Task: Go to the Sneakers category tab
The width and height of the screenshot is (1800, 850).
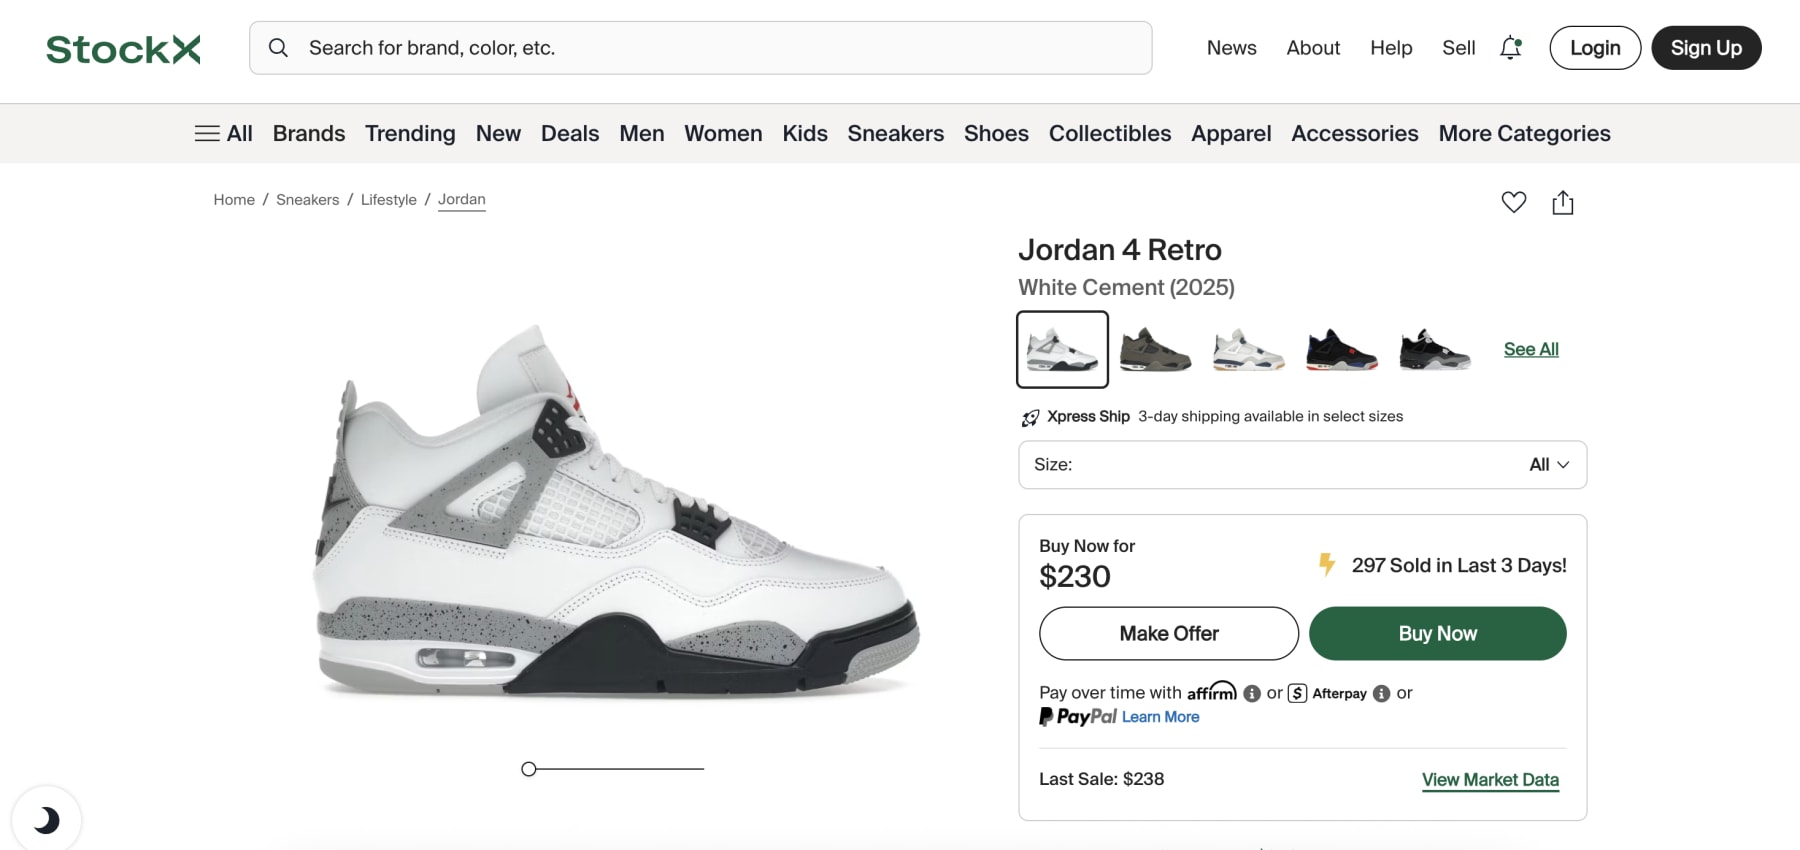Action: (895, 133)
